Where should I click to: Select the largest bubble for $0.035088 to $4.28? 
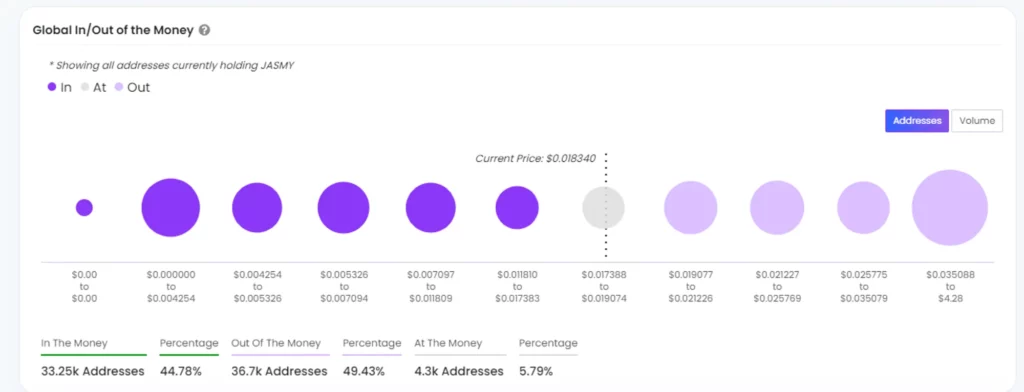point(950,208)
